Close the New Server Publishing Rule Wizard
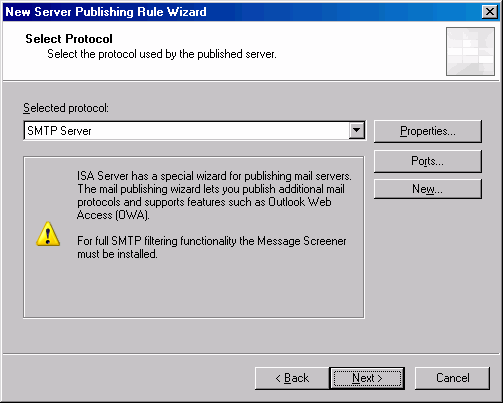 click(x=490, y=12)
